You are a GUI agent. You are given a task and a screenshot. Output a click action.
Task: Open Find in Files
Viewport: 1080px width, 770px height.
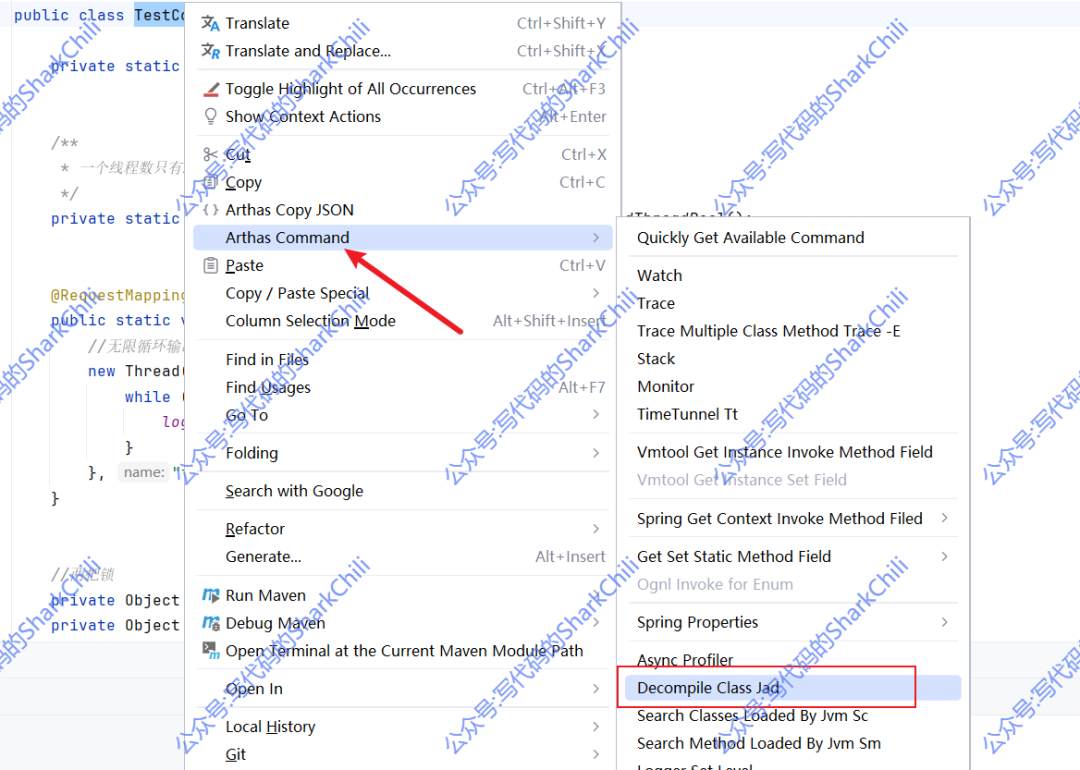(x=403, y=360)
